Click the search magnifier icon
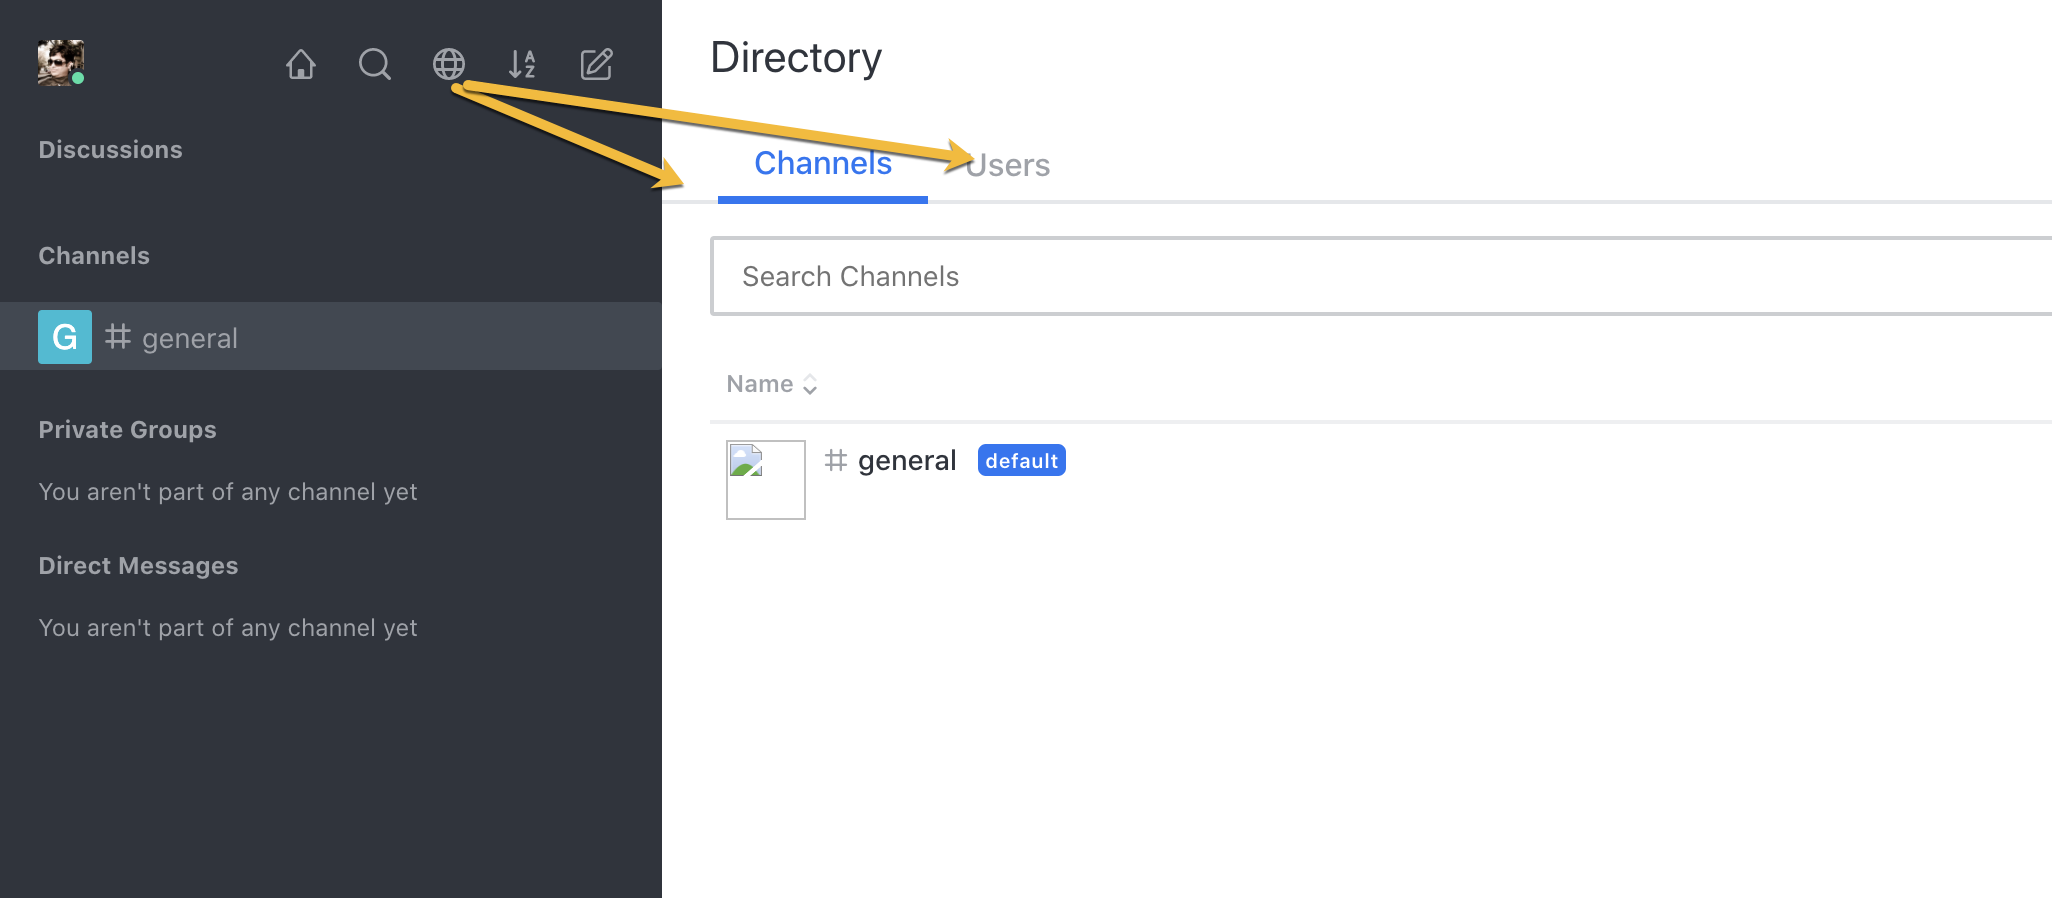 [x=374, y=65]
